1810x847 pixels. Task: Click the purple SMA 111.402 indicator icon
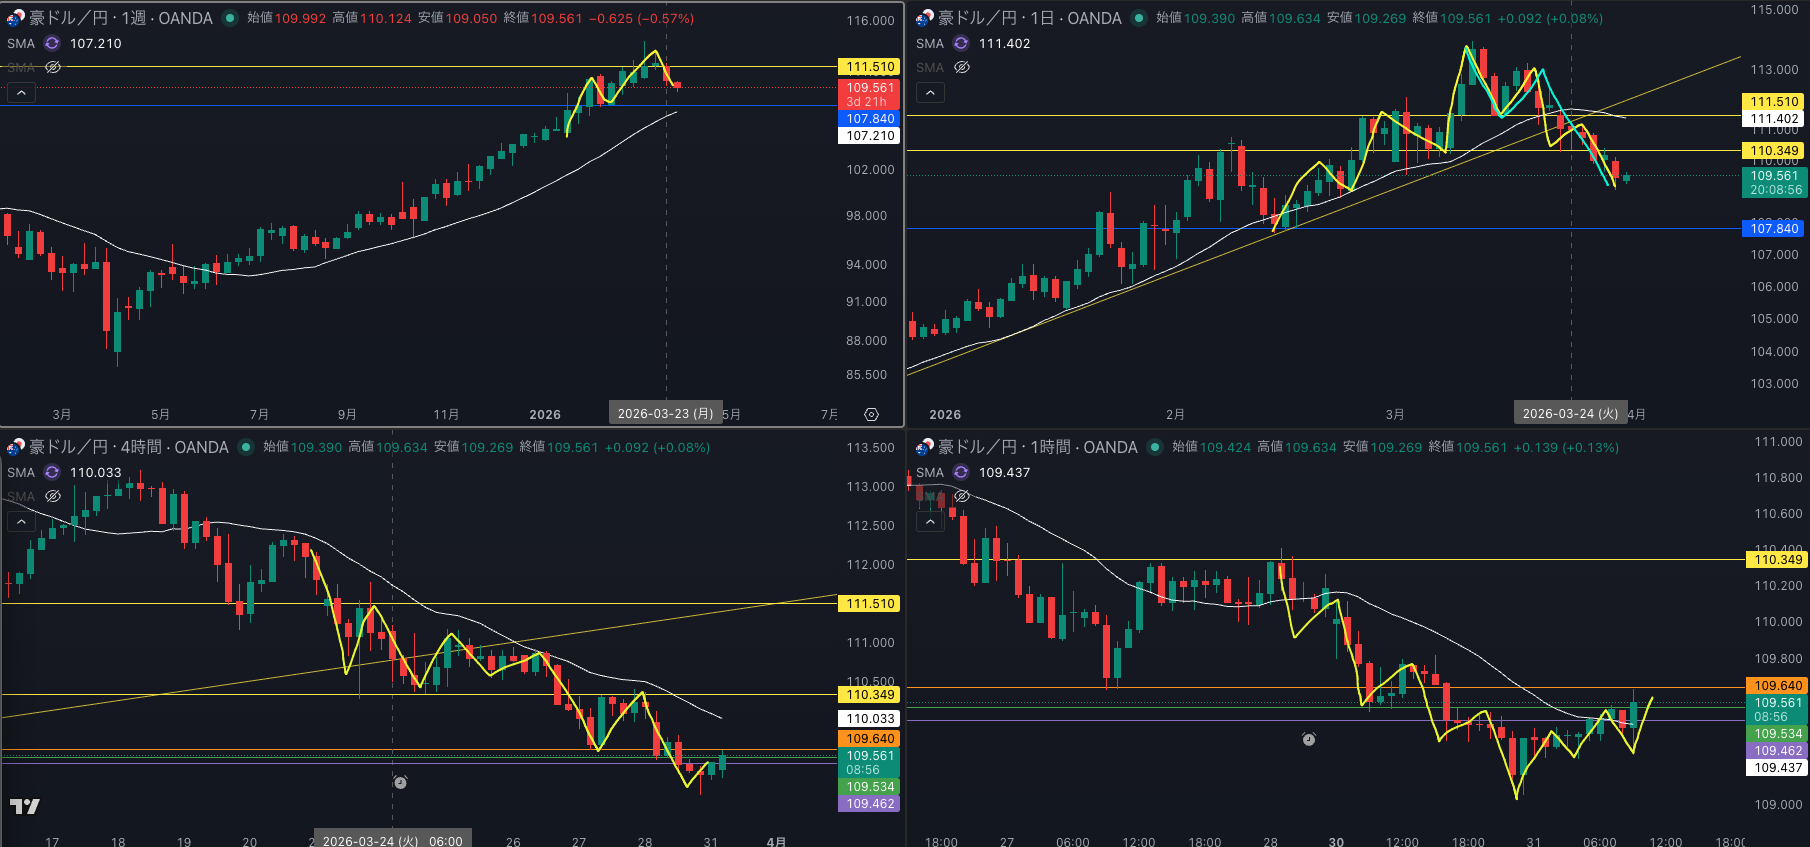click(x=961, y=43)
